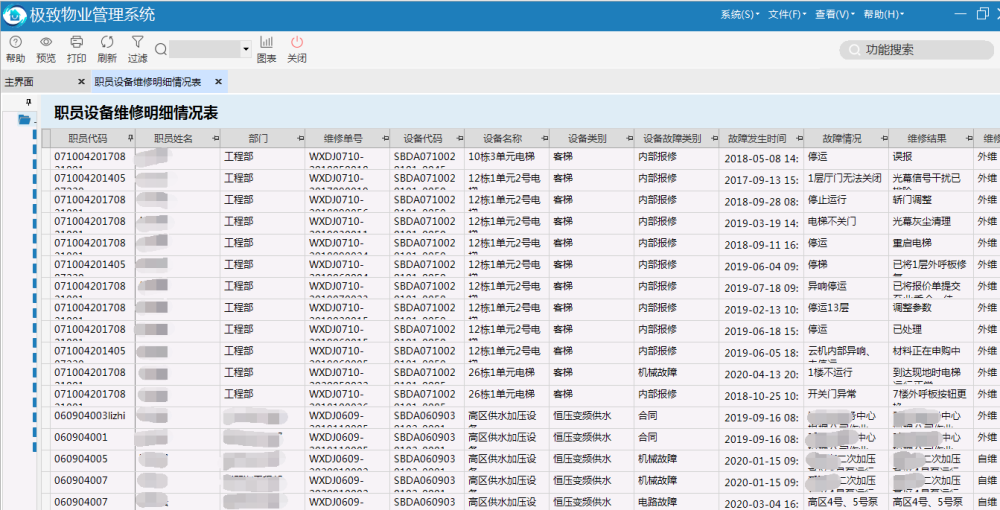Click the 极致物业管理系统 house logo
1000x510 pixels.
pos(14,15)
